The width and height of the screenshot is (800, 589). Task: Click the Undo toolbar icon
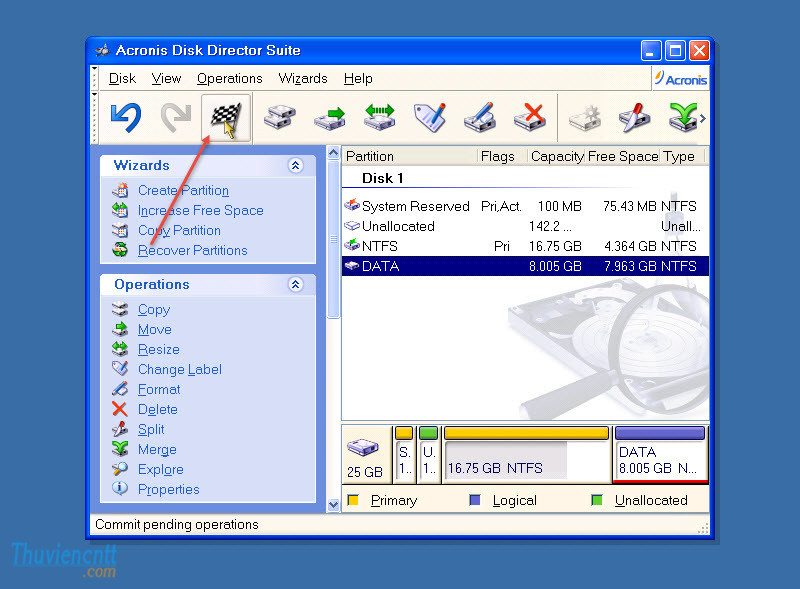pyautogui.click(x=126, y=117)
